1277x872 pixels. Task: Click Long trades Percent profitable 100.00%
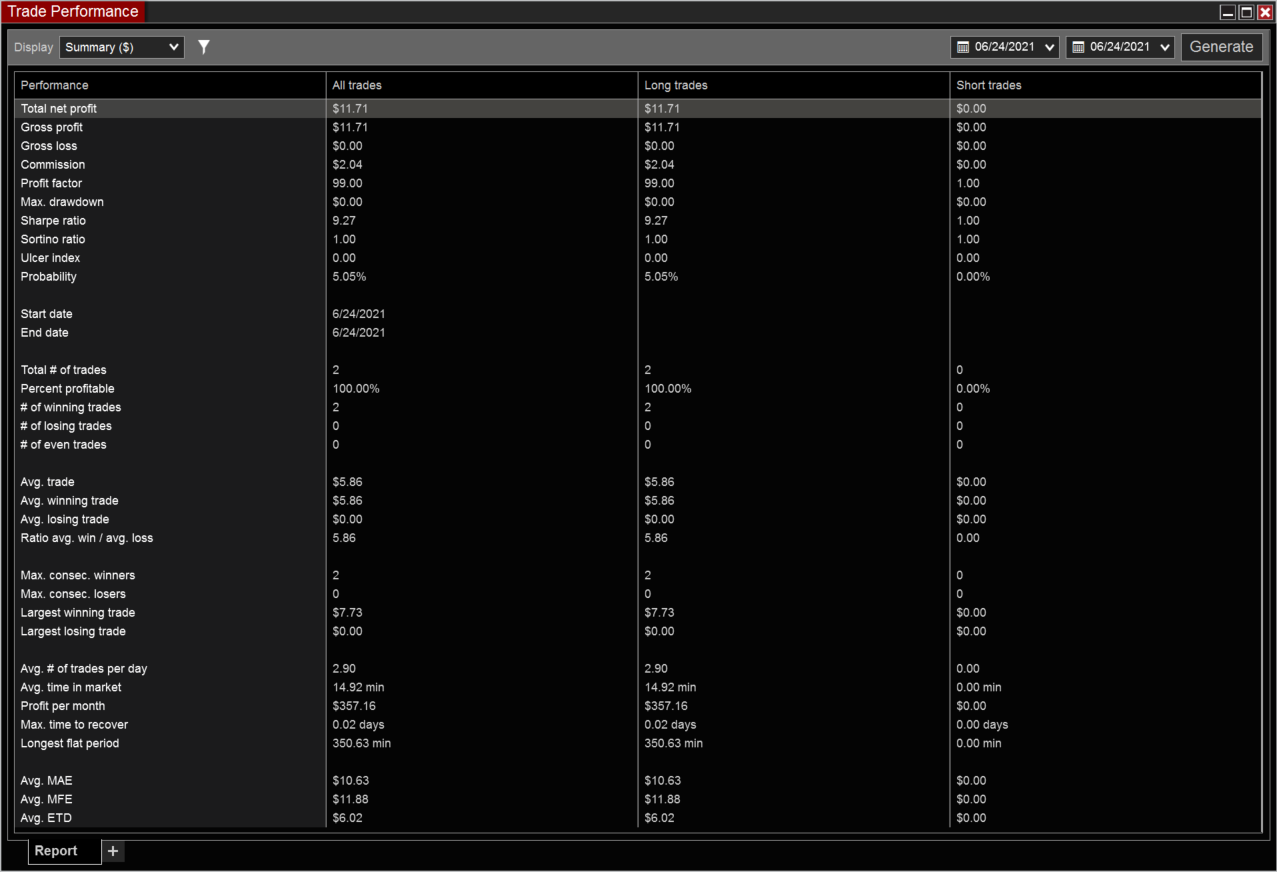click(668, 389)
